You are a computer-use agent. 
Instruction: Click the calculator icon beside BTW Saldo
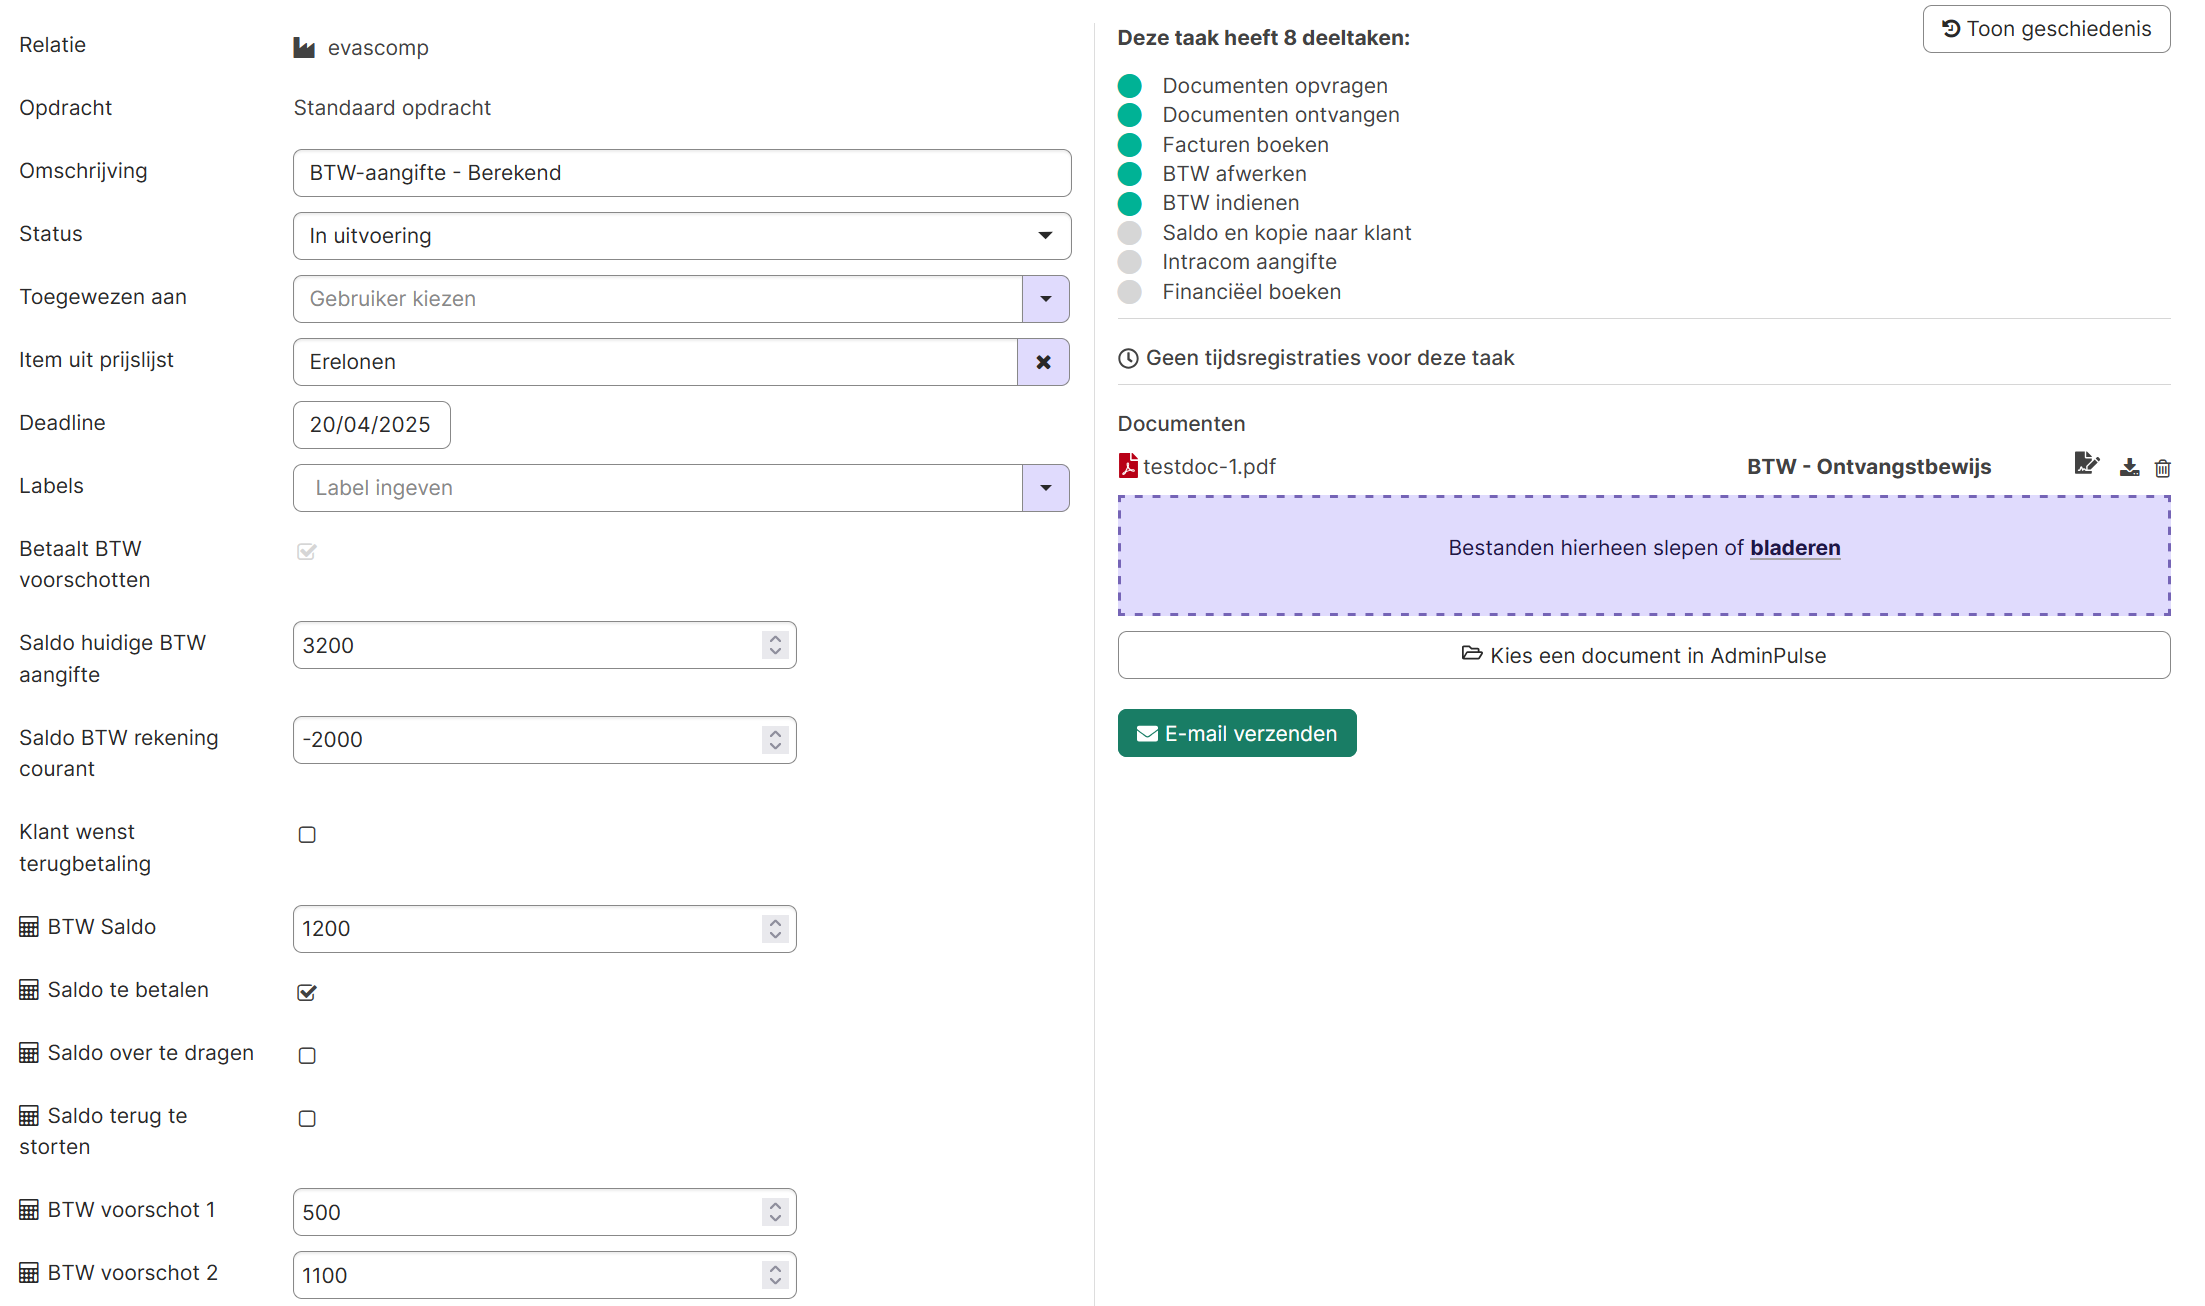pos(29,927)
